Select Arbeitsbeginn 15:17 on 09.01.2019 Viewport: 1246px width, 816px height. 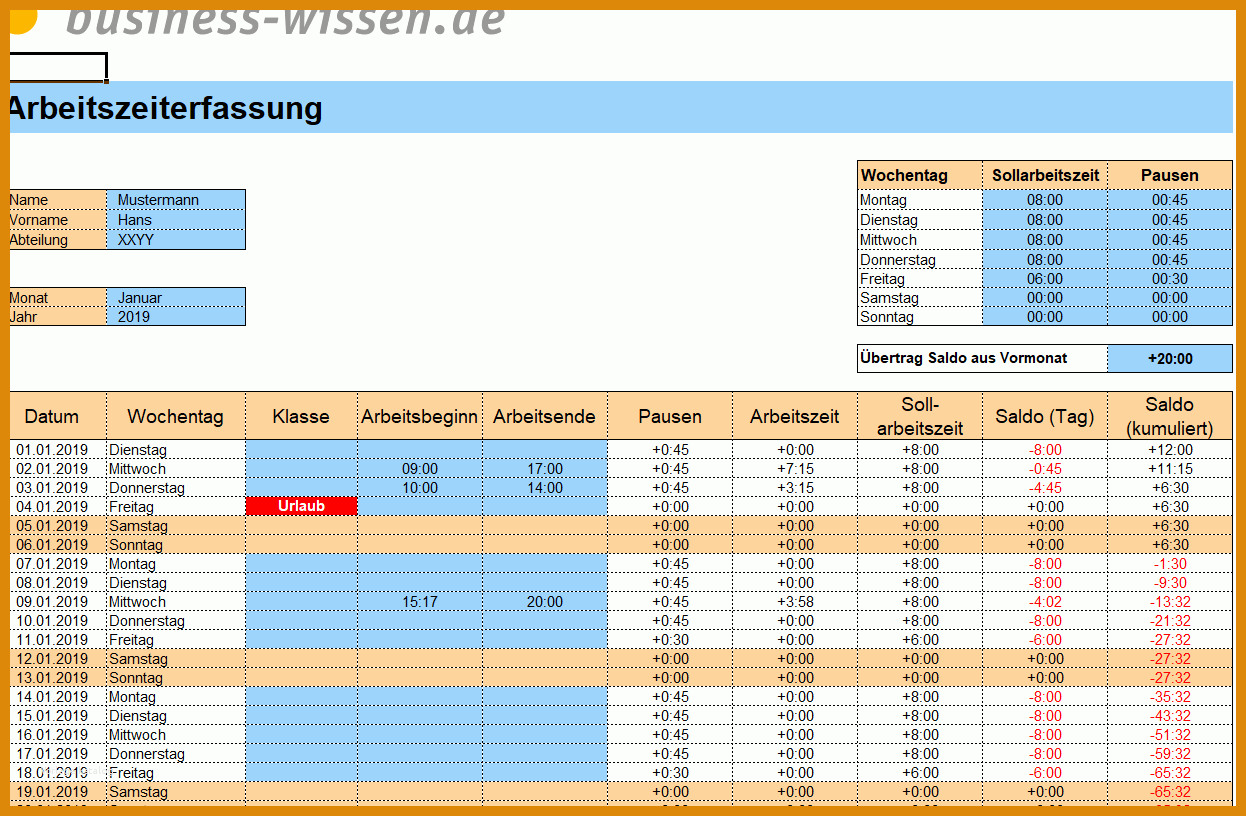420,602
